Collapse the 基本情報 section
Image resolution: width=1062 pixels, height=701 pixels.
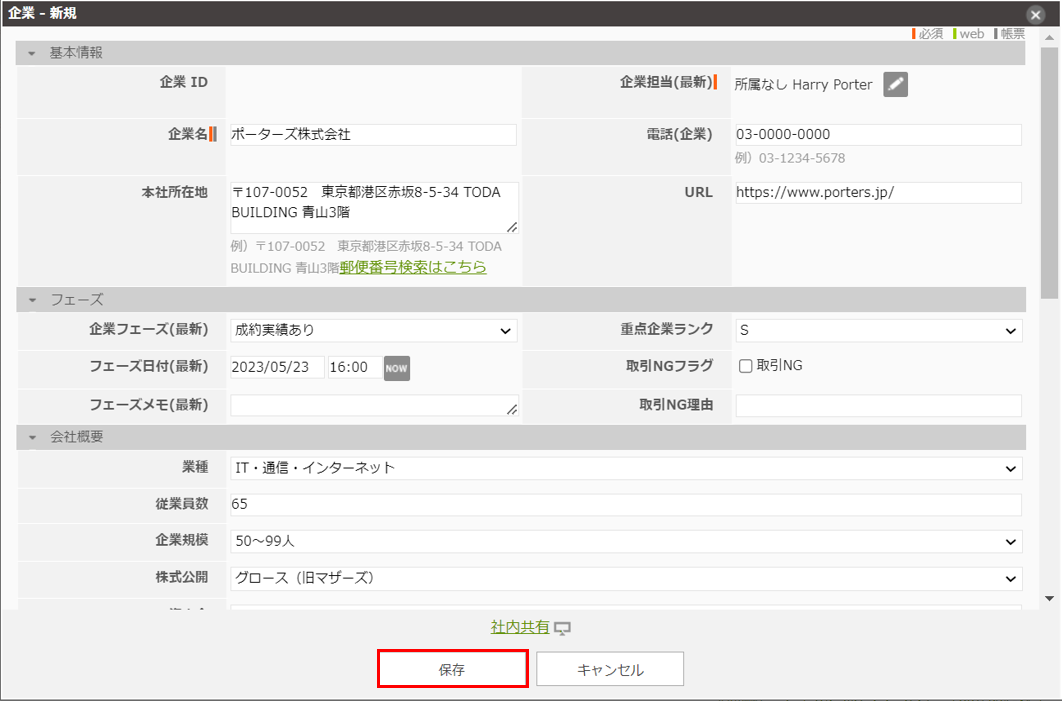pyautogui.click(x=32, y=53)
